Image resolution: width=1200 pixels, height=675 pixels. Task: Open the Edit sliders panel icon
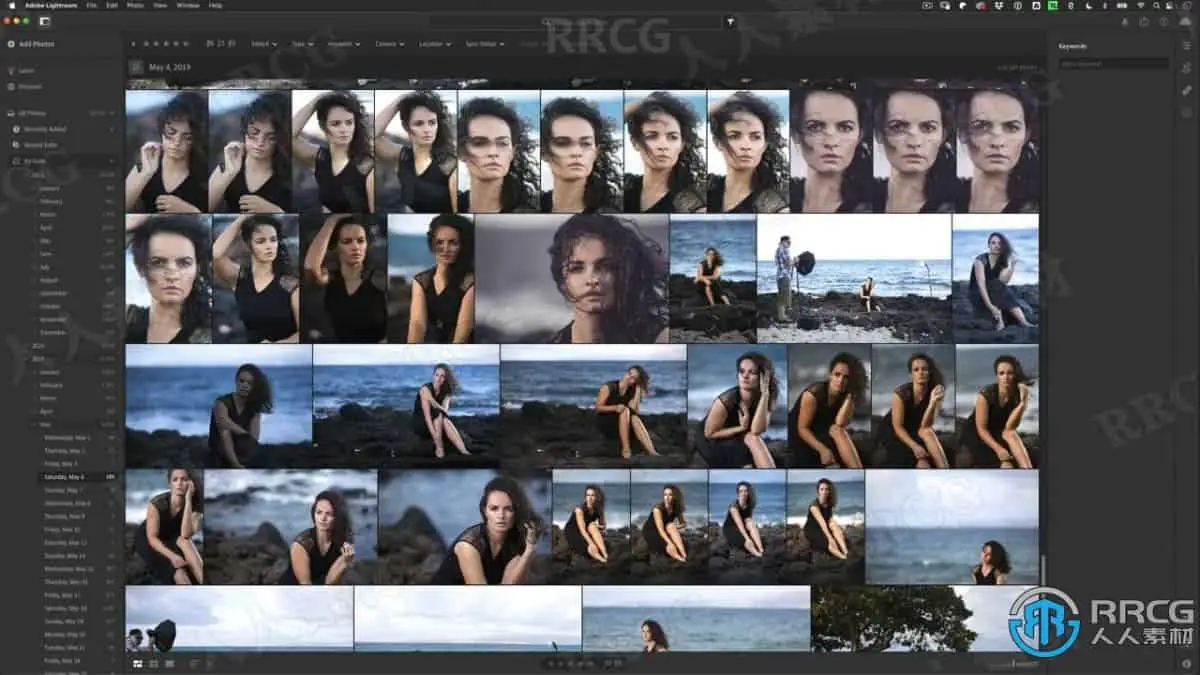pos(1186,46)
